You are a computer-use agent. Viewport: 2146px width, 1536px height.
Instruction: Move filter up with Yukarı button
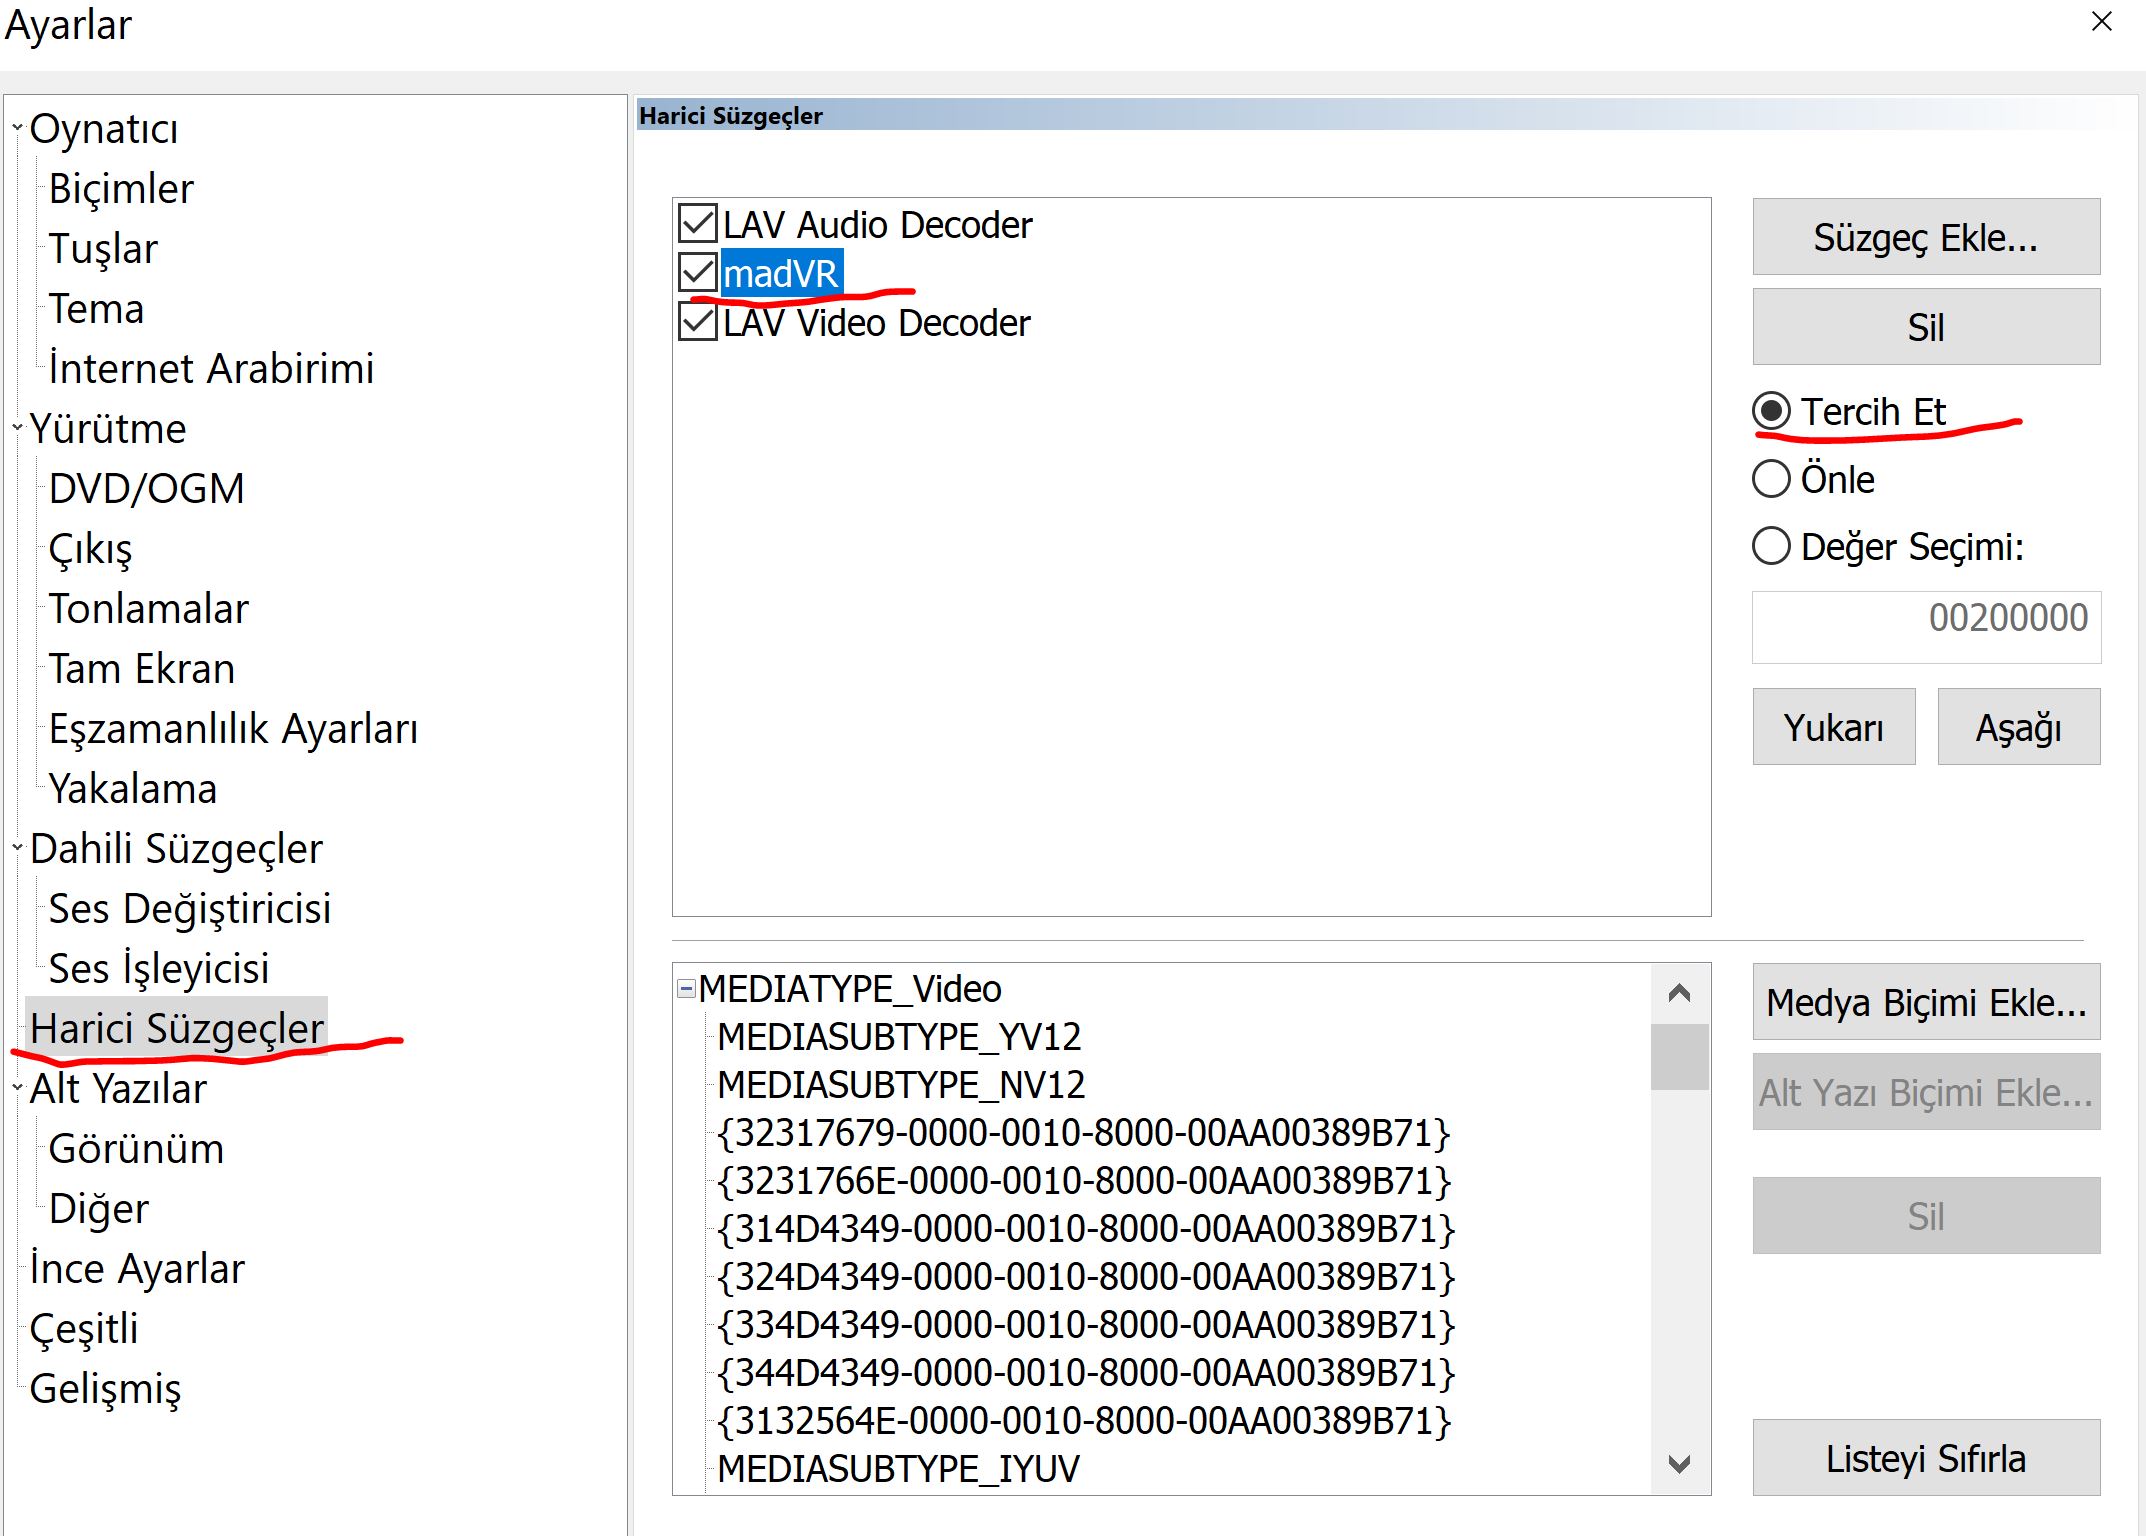click(1834, 727)
